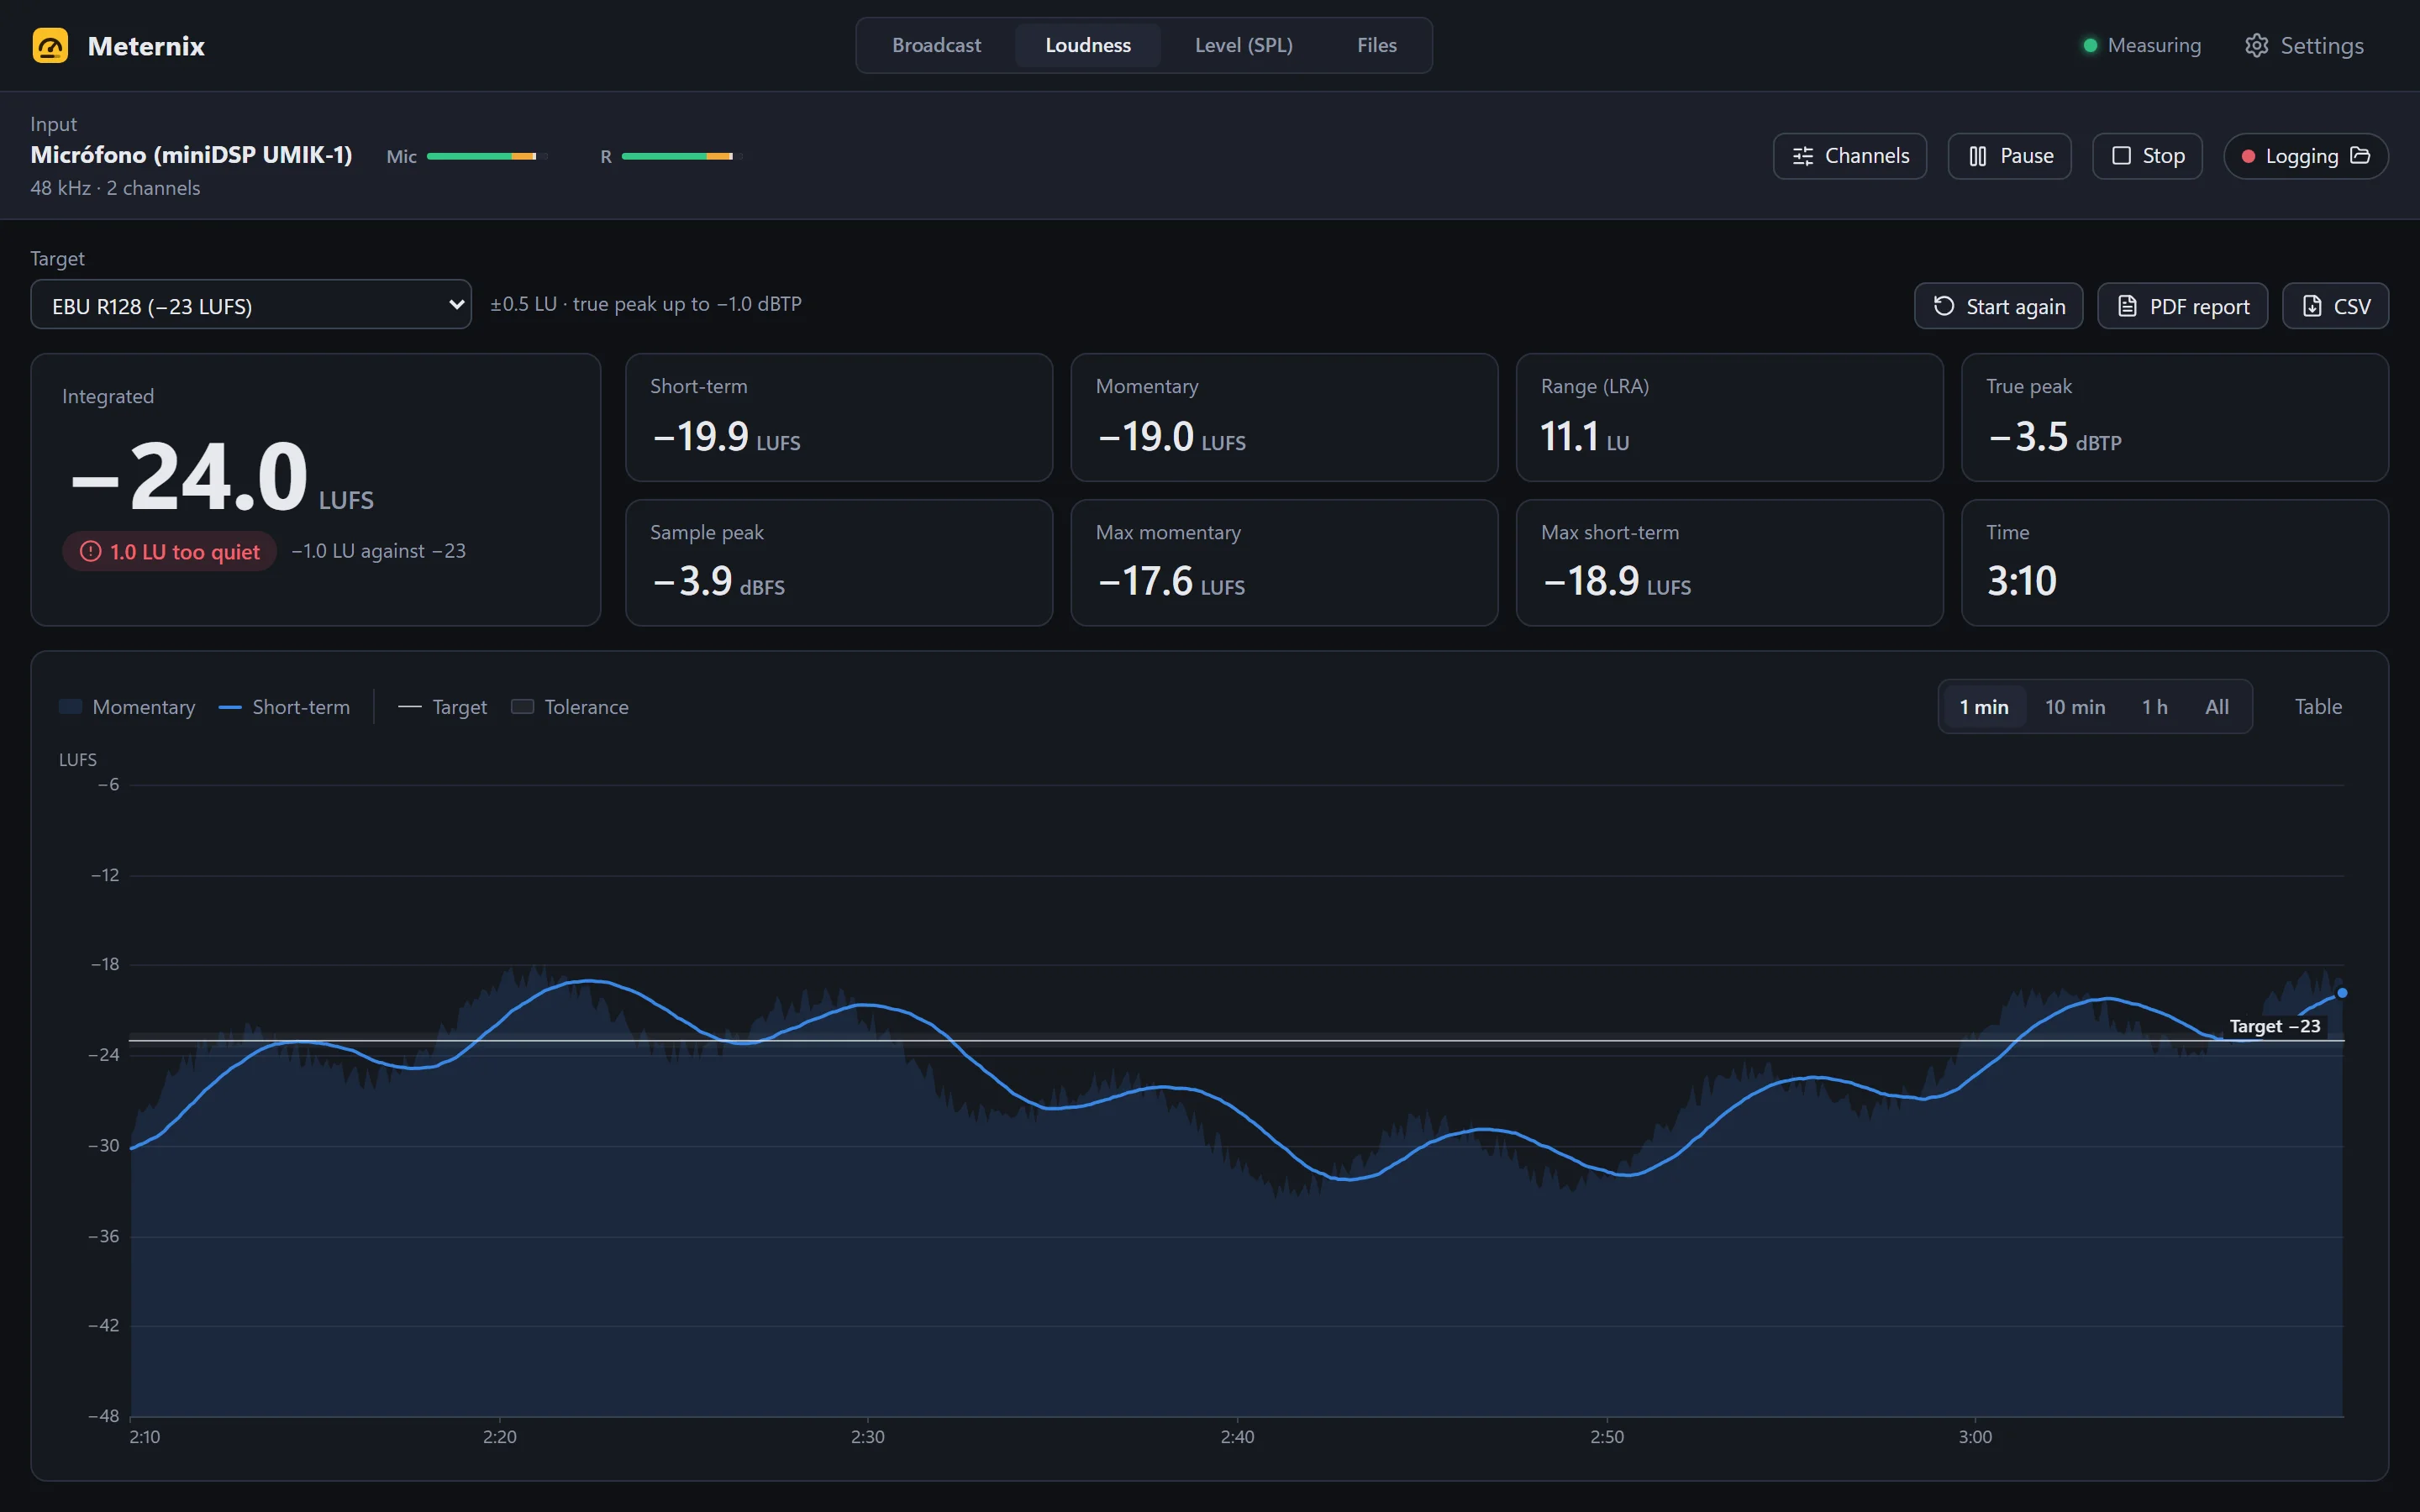2420x1512 pixels.
Task: Select the 10 min time range
Action: coord(2075,707)
